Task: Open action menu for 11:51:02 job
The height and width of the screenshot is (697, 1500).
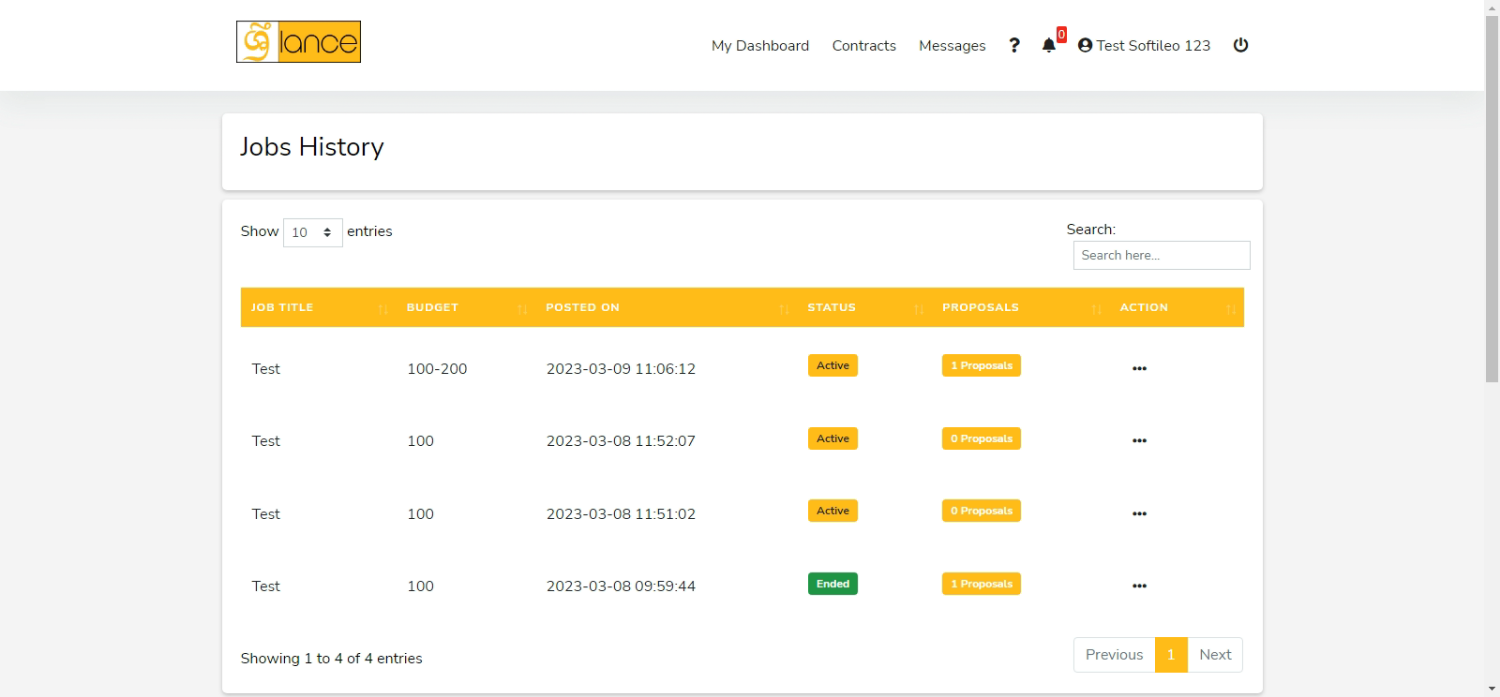Action: pyautogui.click(x=1139, y=514)
